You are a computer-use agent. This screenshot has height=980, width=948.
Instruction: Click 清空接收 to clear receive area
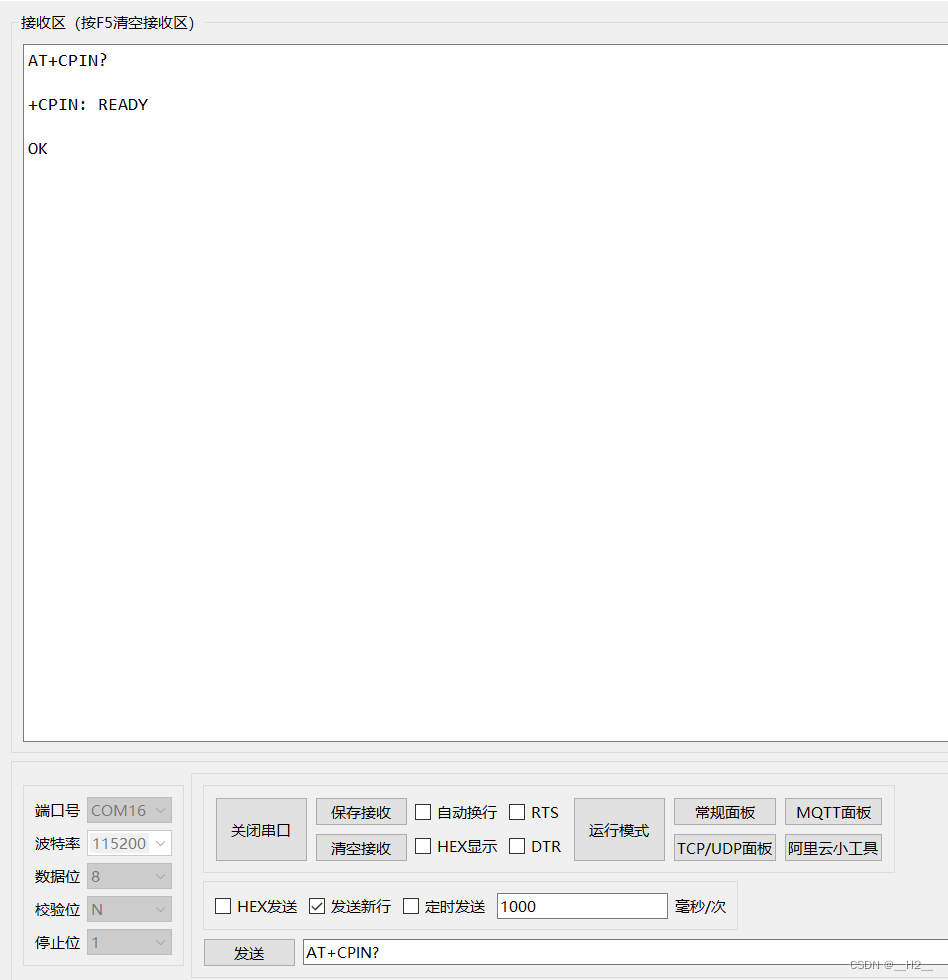[360, 846]
